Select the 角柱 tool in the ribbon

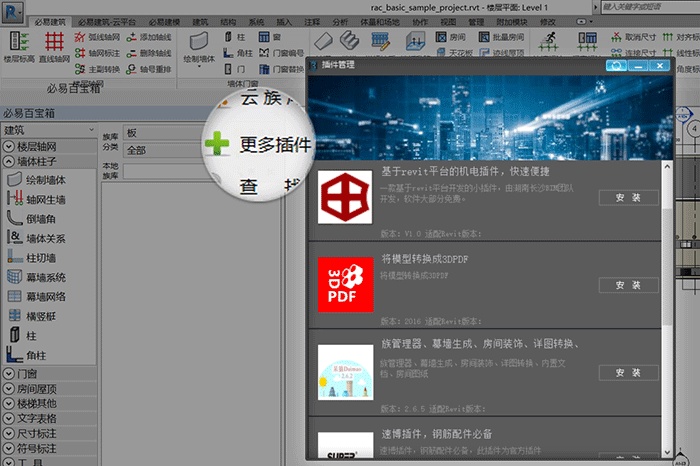coord(238,53)
